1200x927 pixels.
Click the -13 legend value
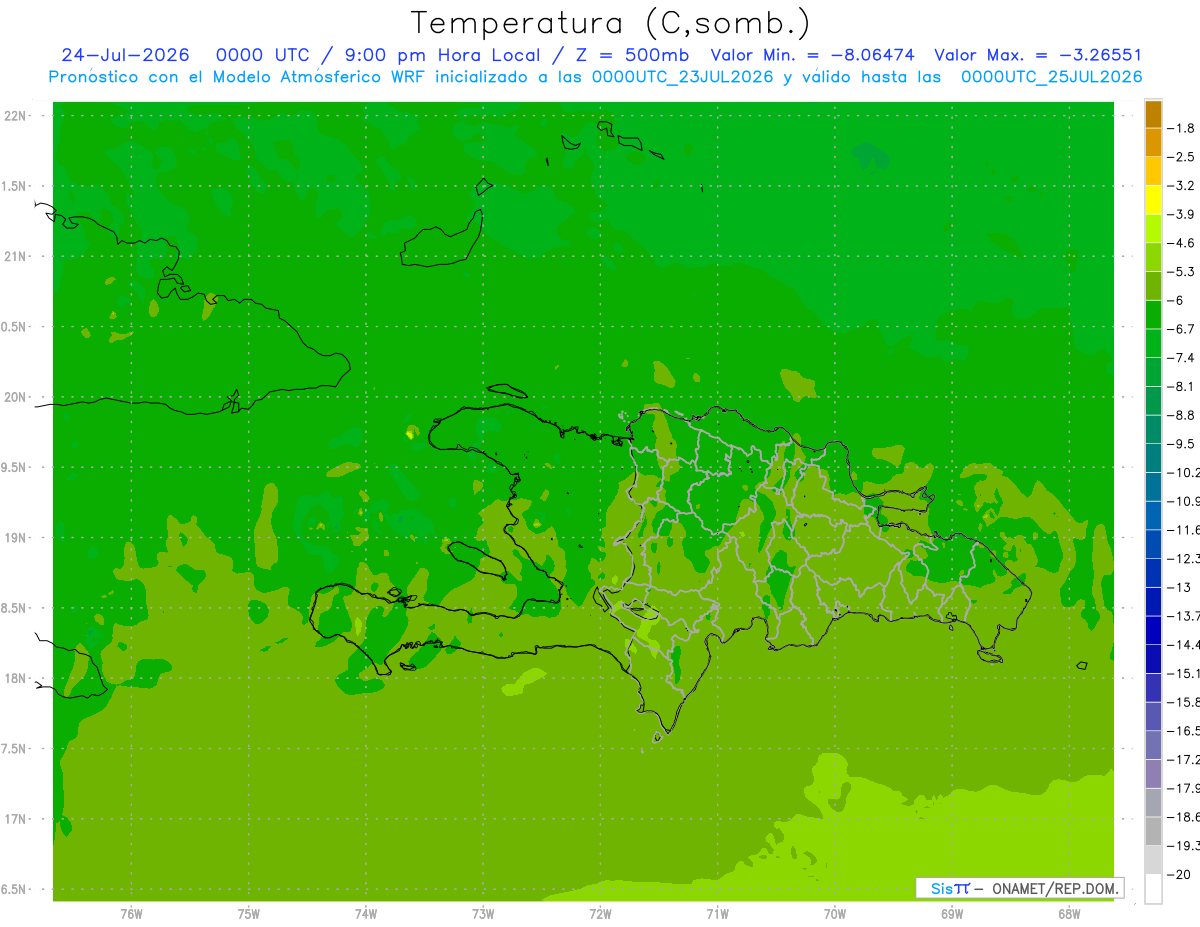tap(1181, 587)
